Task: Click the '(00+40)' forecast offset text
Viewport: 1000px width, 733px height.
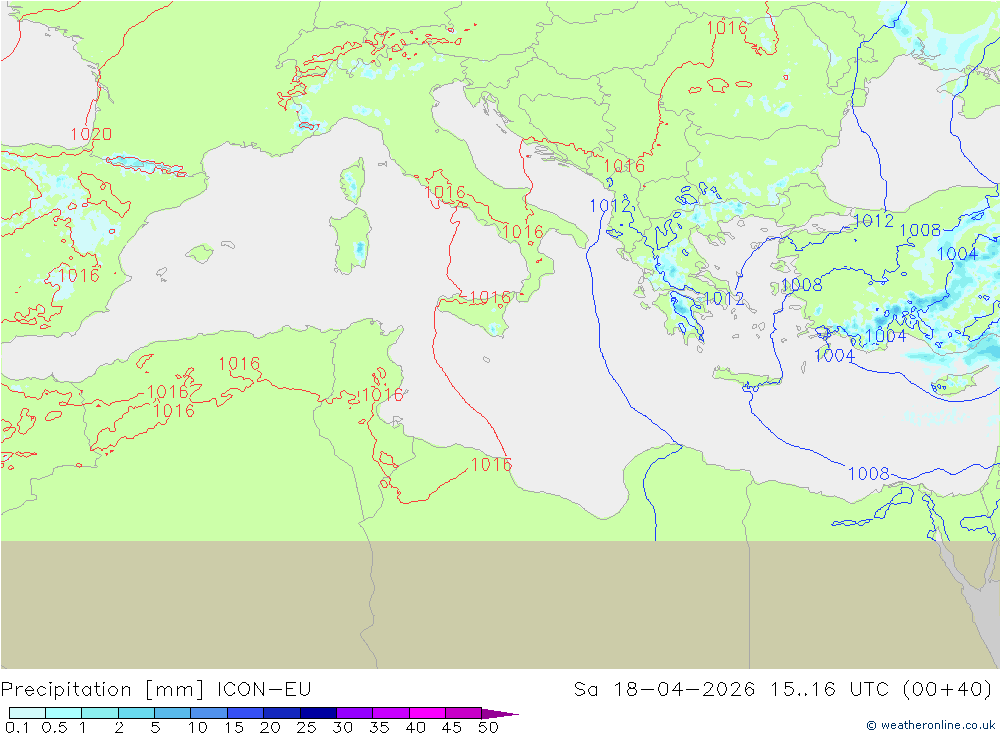Action: [x=948, y=690]
